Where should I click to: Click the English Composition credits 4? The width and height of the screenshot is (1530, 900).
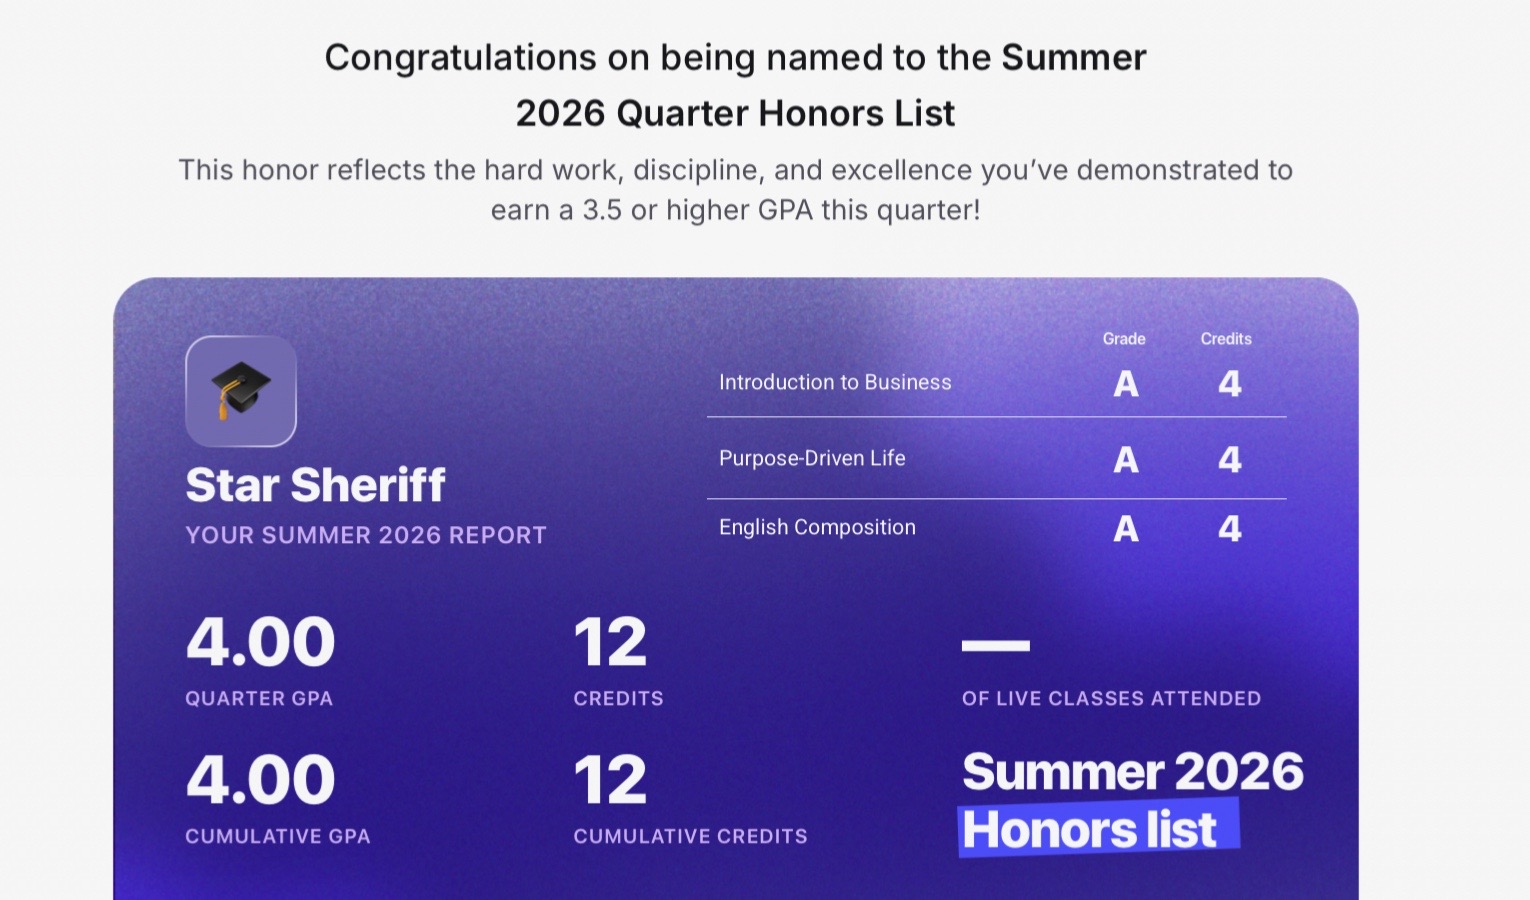pos(1230,528)
